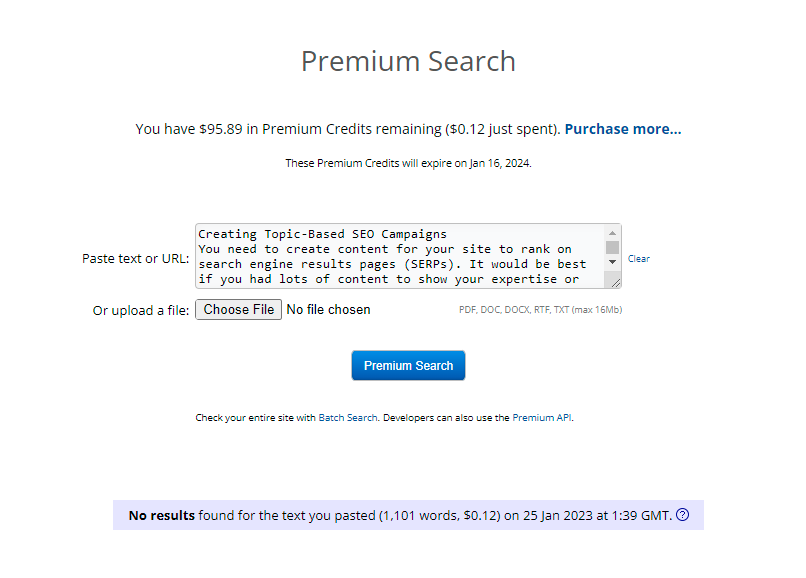Click the supported file formats hint text
Screen dimensions: 806x578
pyautogui.click(x=540, y=310)
